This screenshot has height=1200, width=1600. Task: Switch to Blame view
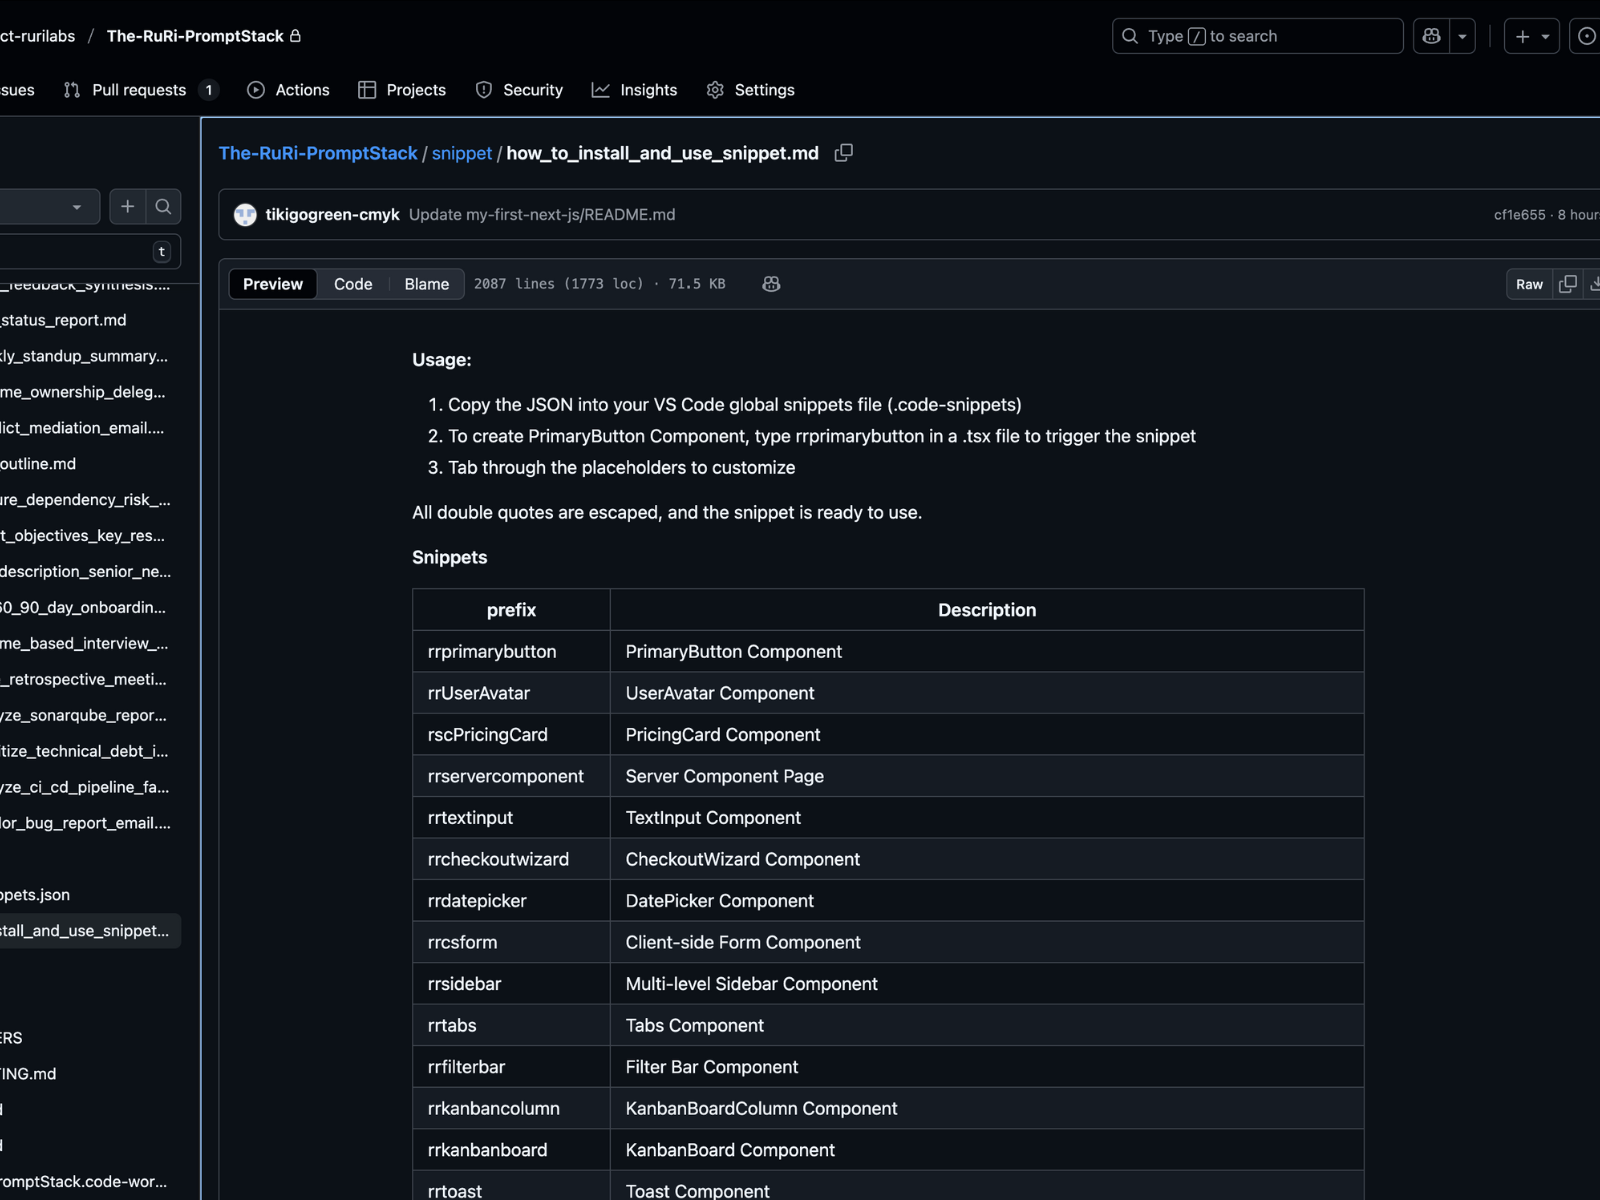tap(427, 284)
